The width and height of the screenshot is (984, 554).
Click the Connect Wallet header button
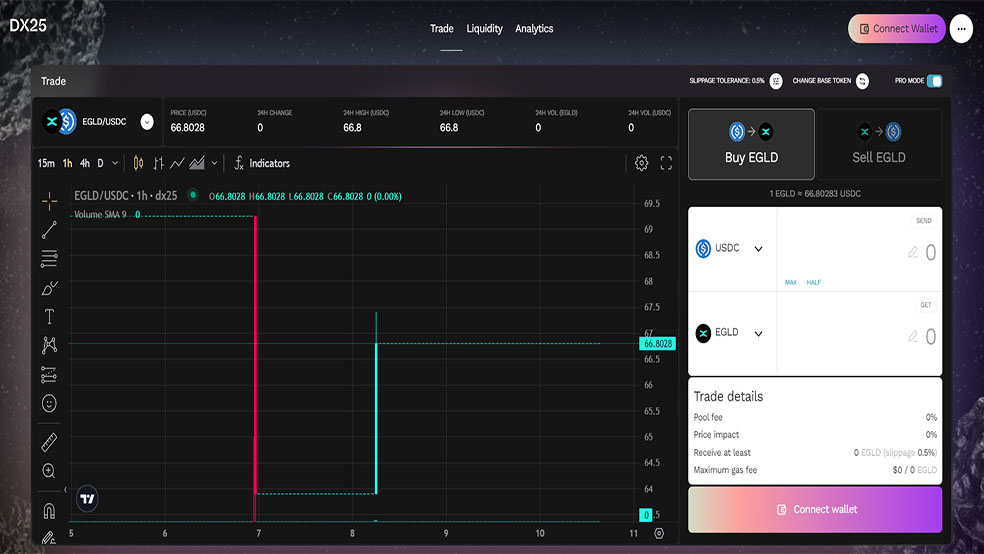tap(897, 29)
